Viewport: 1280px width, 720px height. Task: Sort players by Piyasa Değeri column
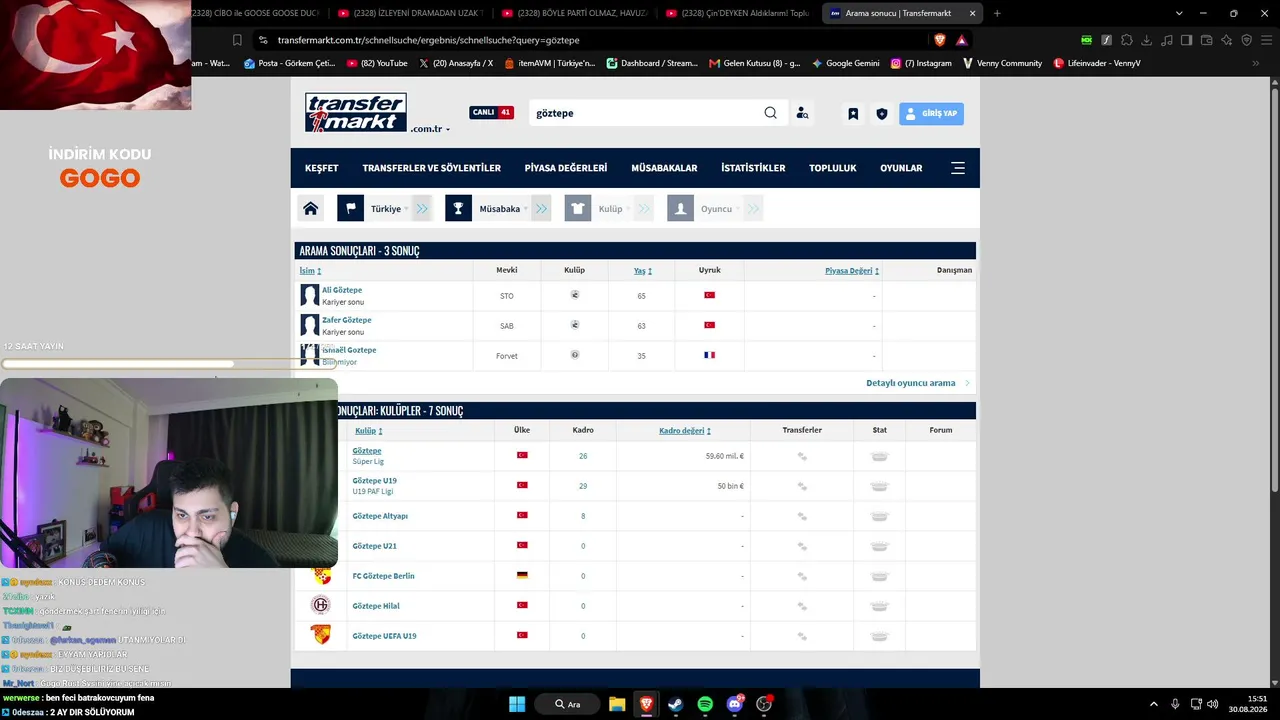coord(852,271)
